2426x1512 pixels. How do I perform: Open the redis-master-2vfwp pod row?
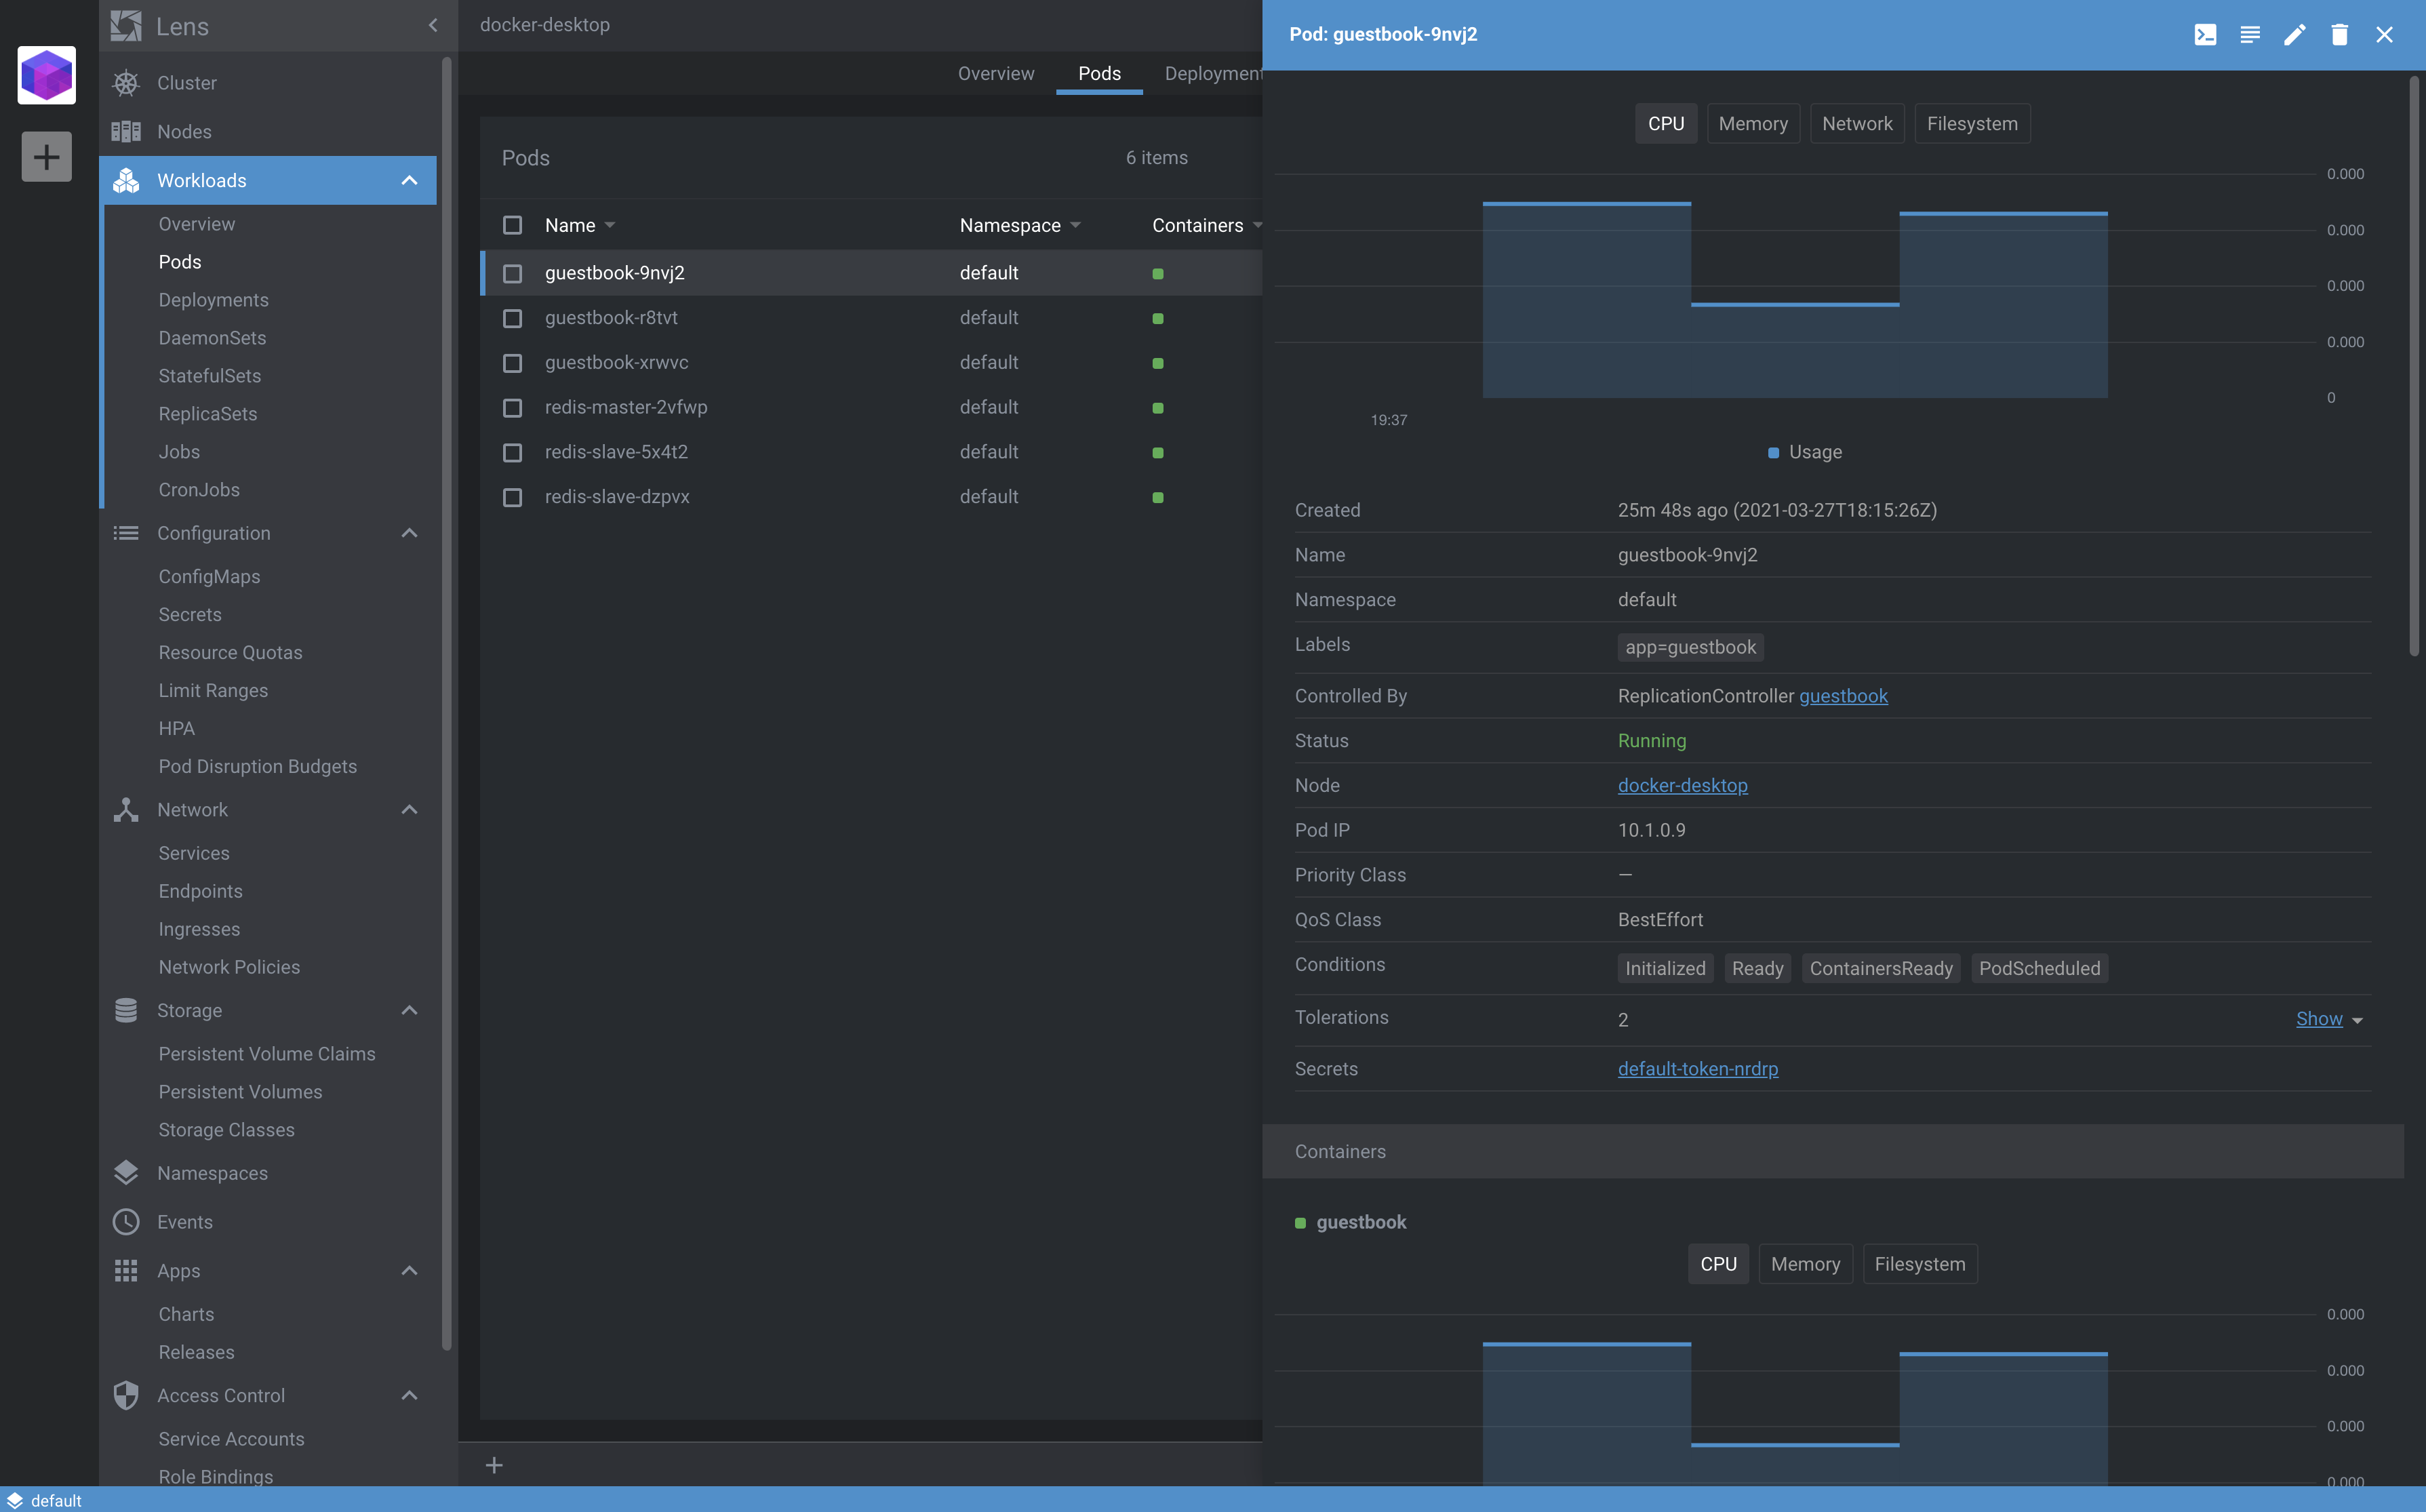871,408
